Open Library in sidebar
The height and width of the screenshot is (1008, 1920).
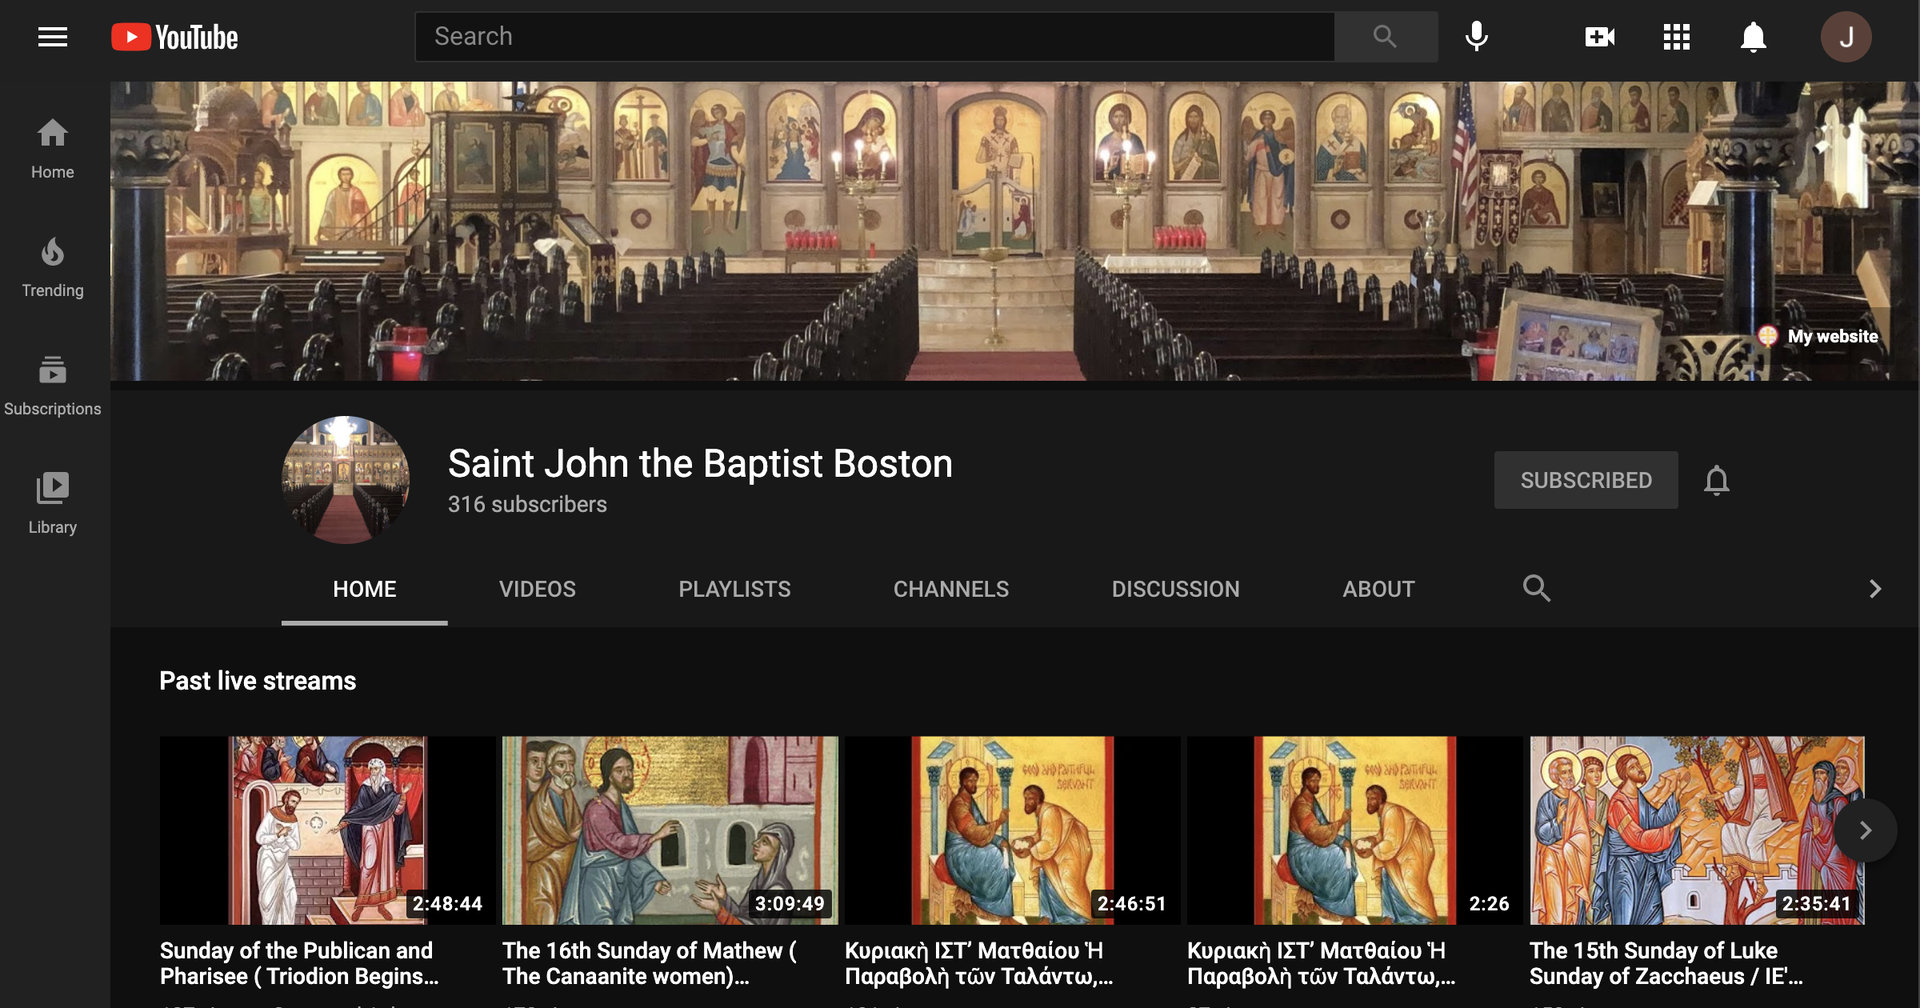click(x=52, y=504)
